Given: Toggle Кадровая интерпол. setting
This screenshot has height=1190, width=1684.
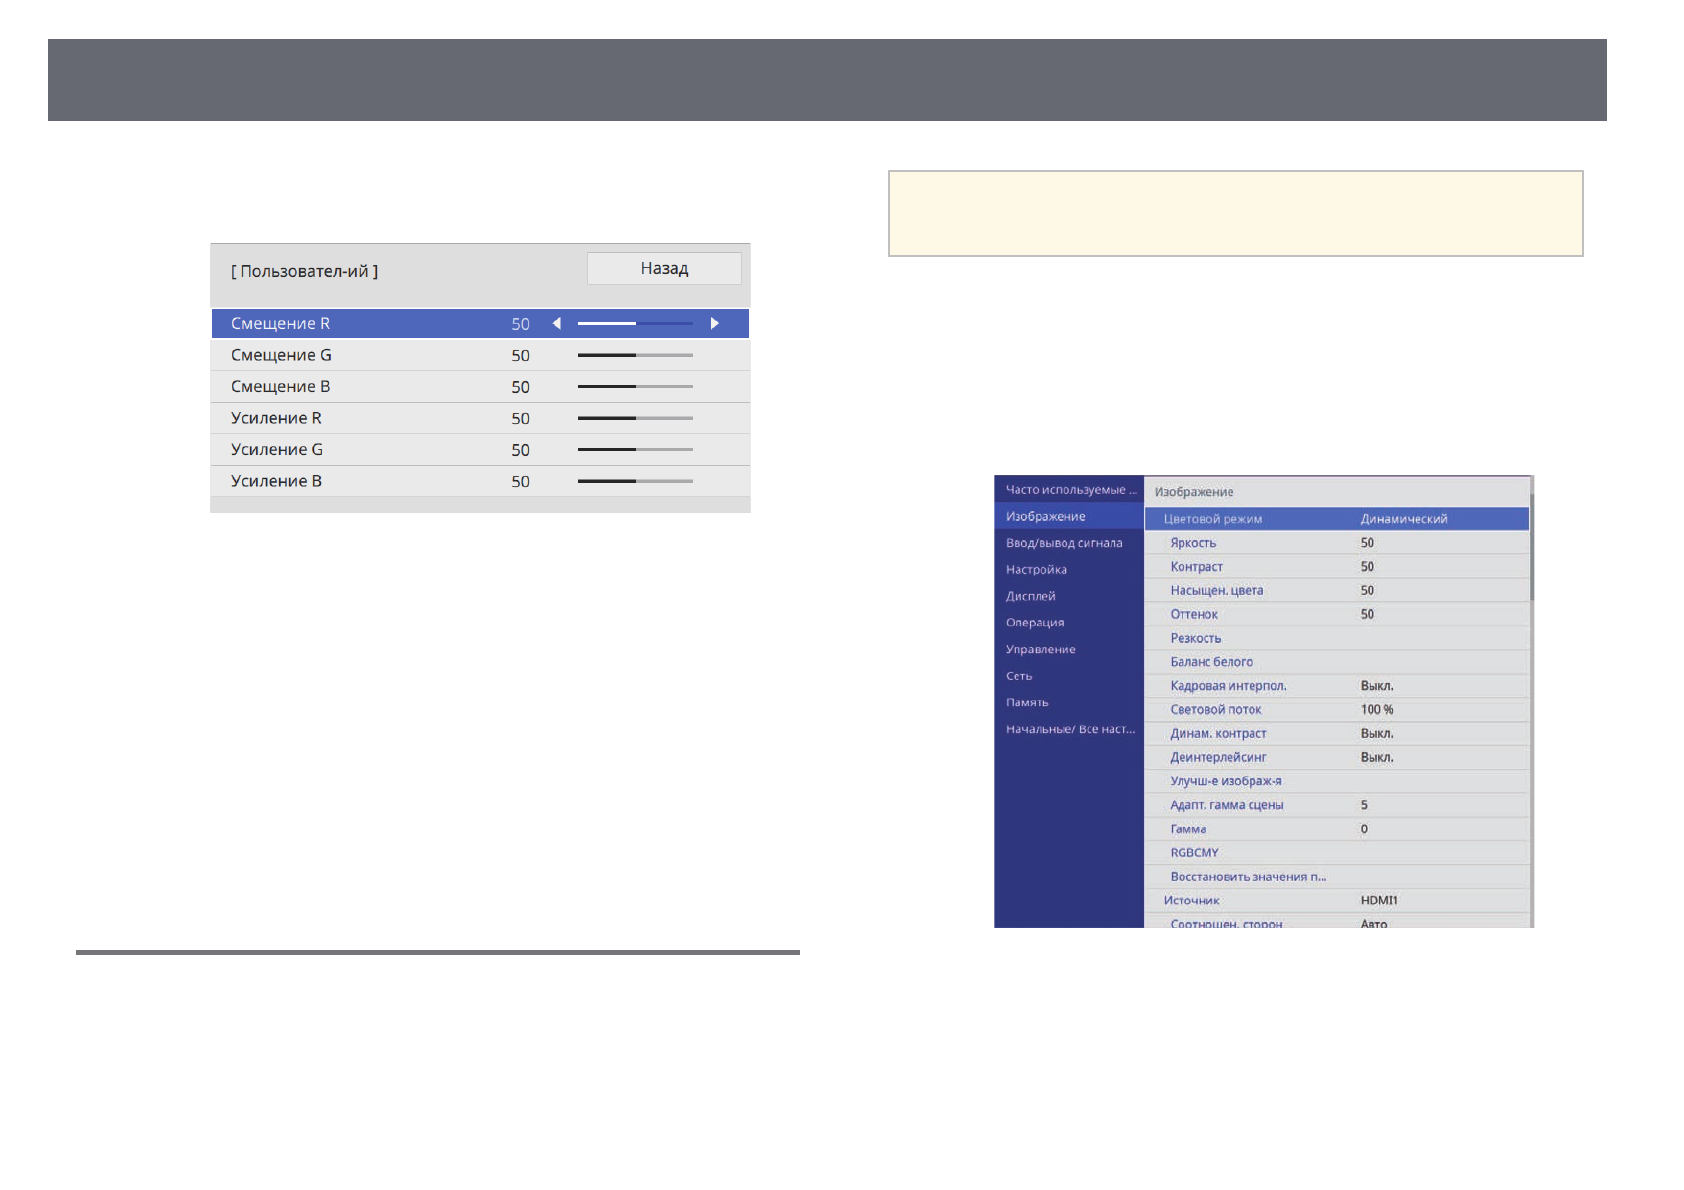Looking at the screenshot, I should [1336, 686].
